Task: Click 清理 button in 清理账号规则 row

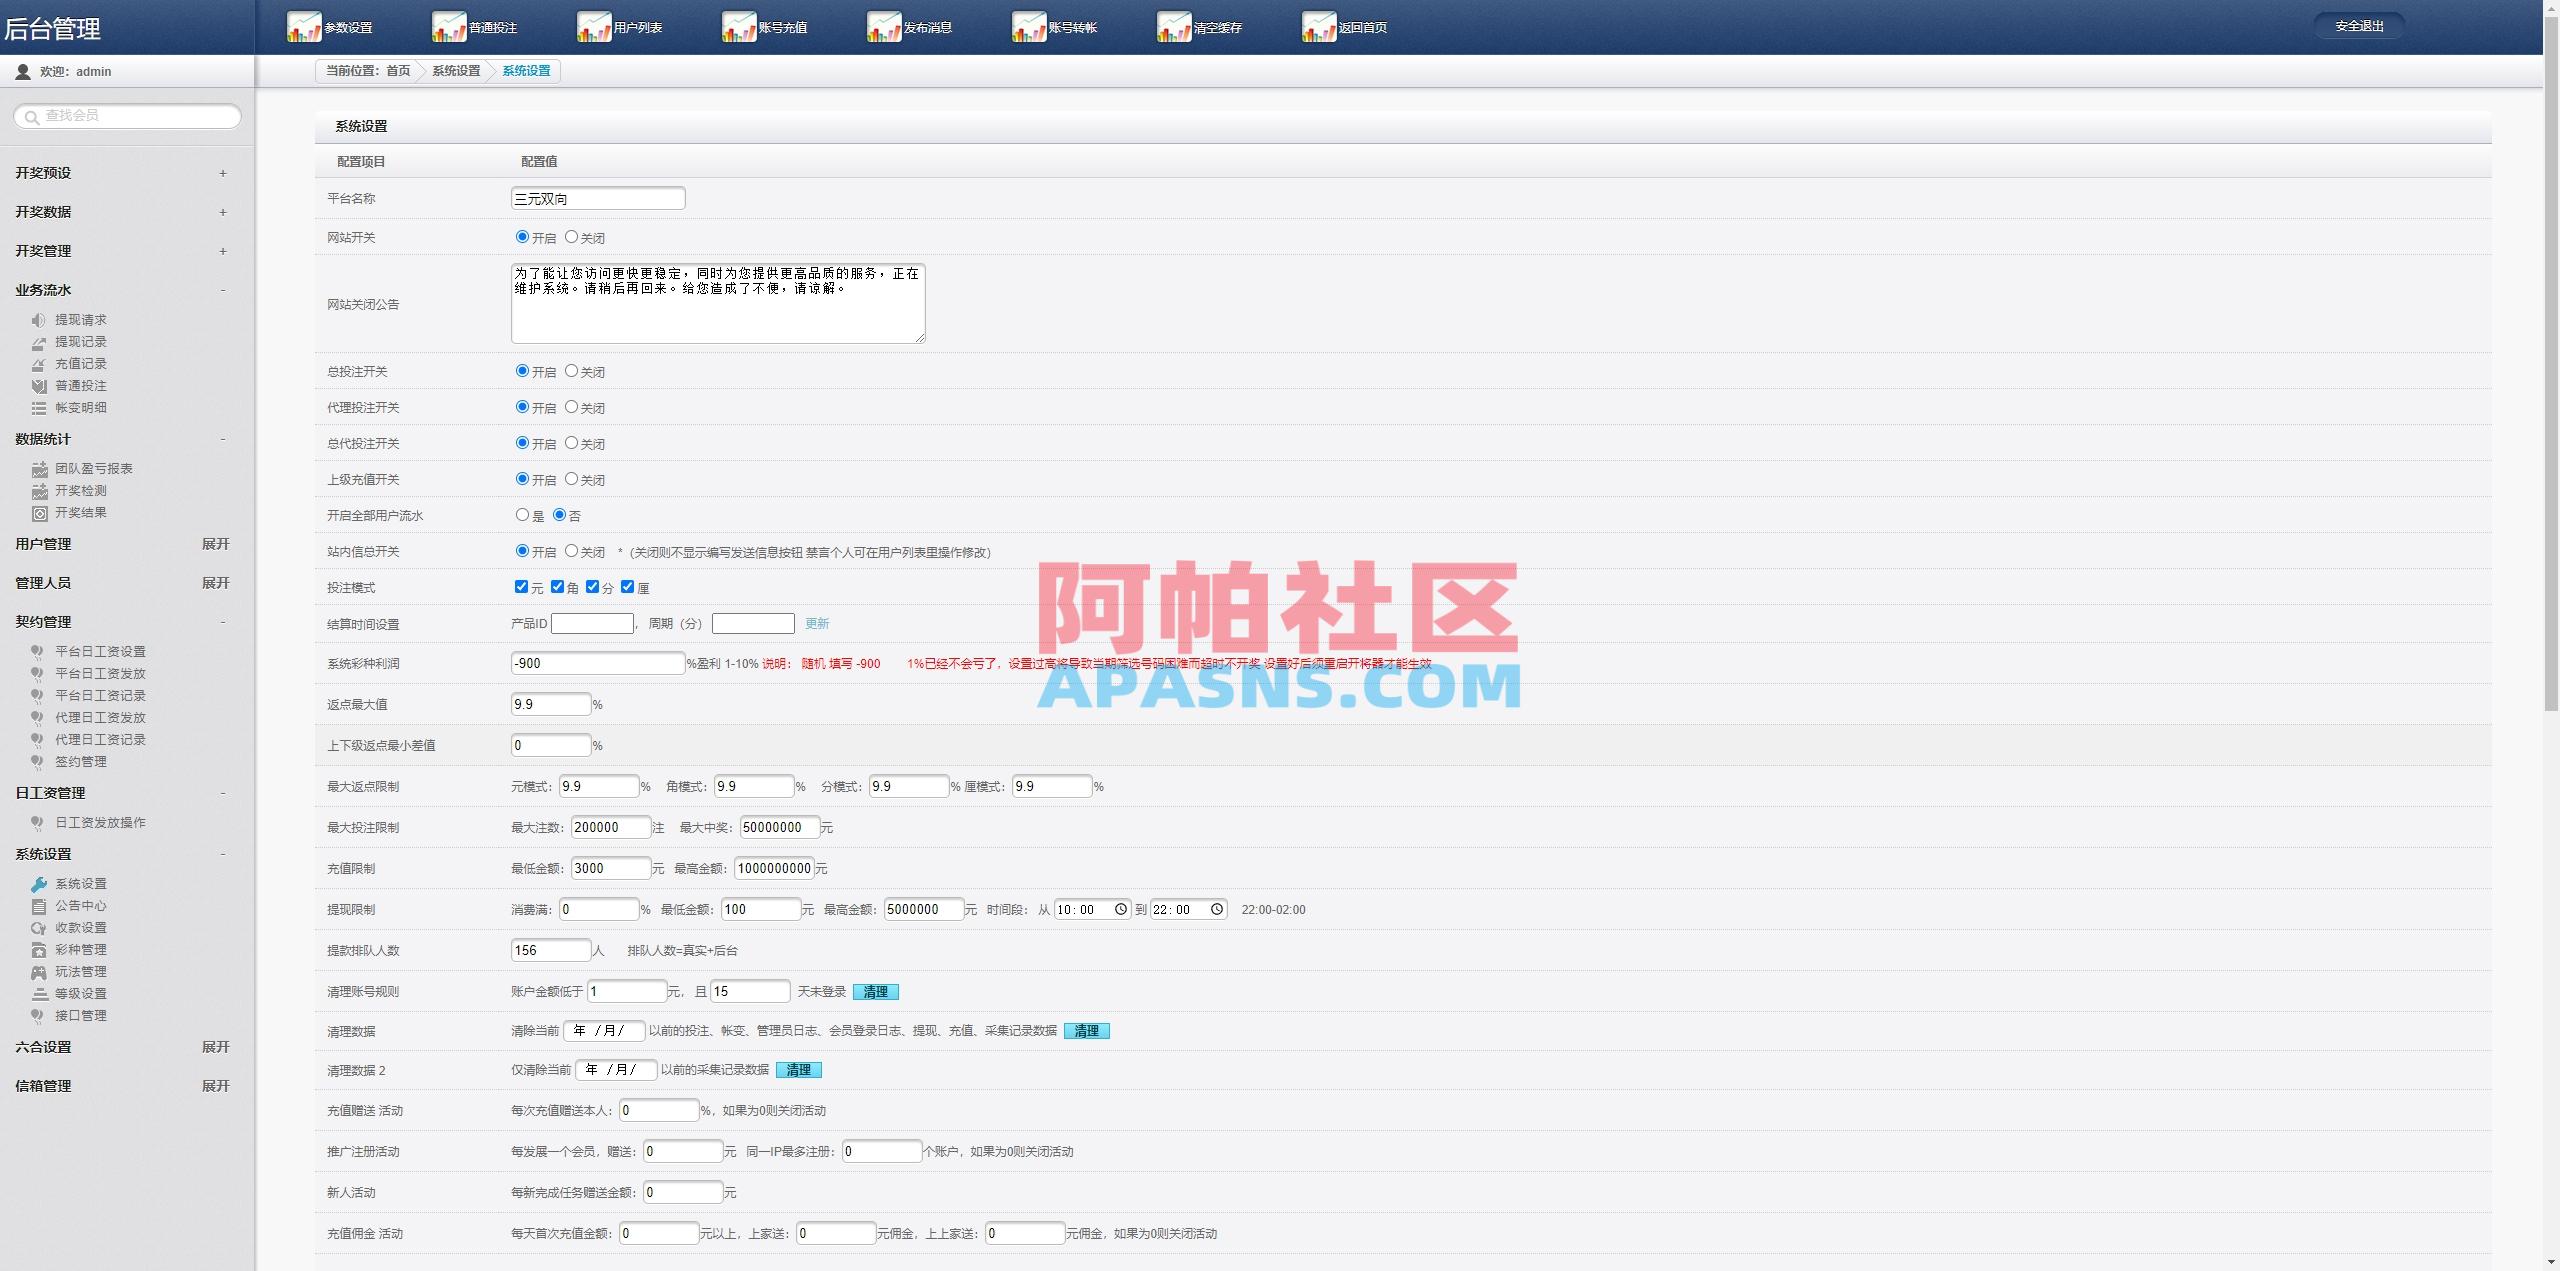Action: coord(876,992)
